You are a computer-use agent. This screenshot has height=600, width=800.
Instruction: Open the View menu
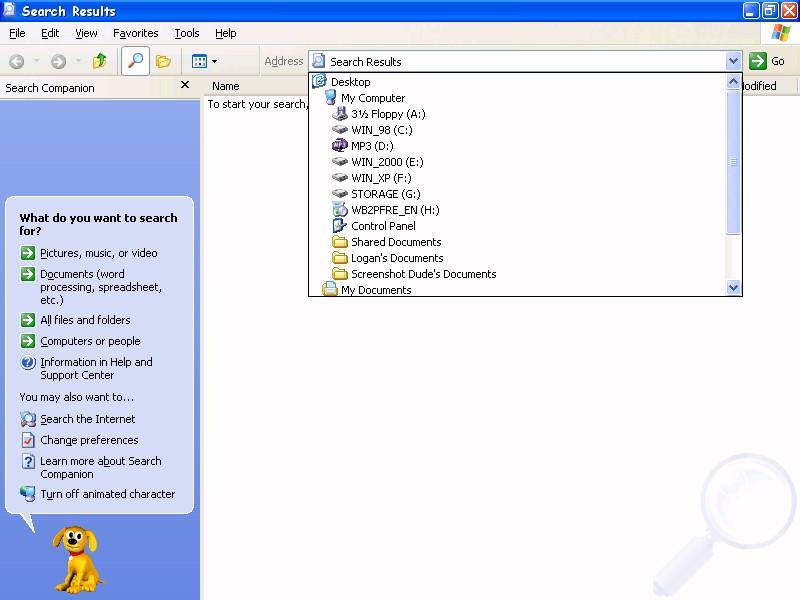(86, 33)
